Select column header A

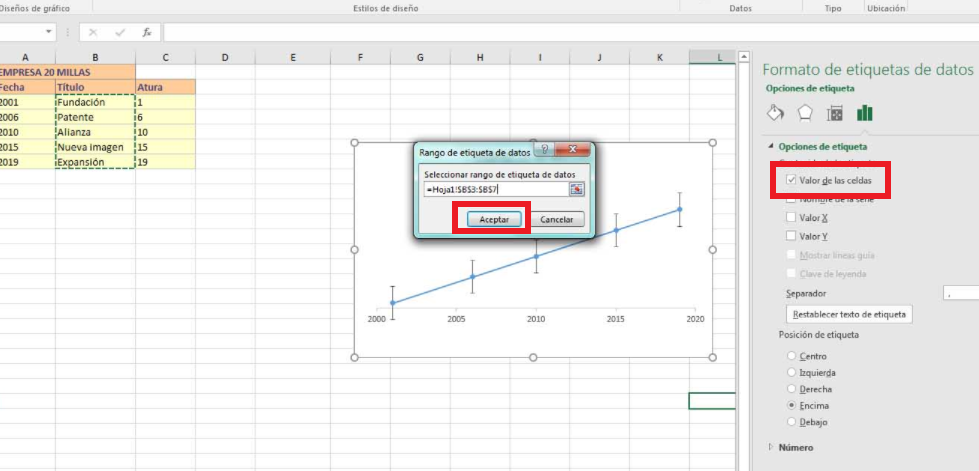(x=25, y=57)
